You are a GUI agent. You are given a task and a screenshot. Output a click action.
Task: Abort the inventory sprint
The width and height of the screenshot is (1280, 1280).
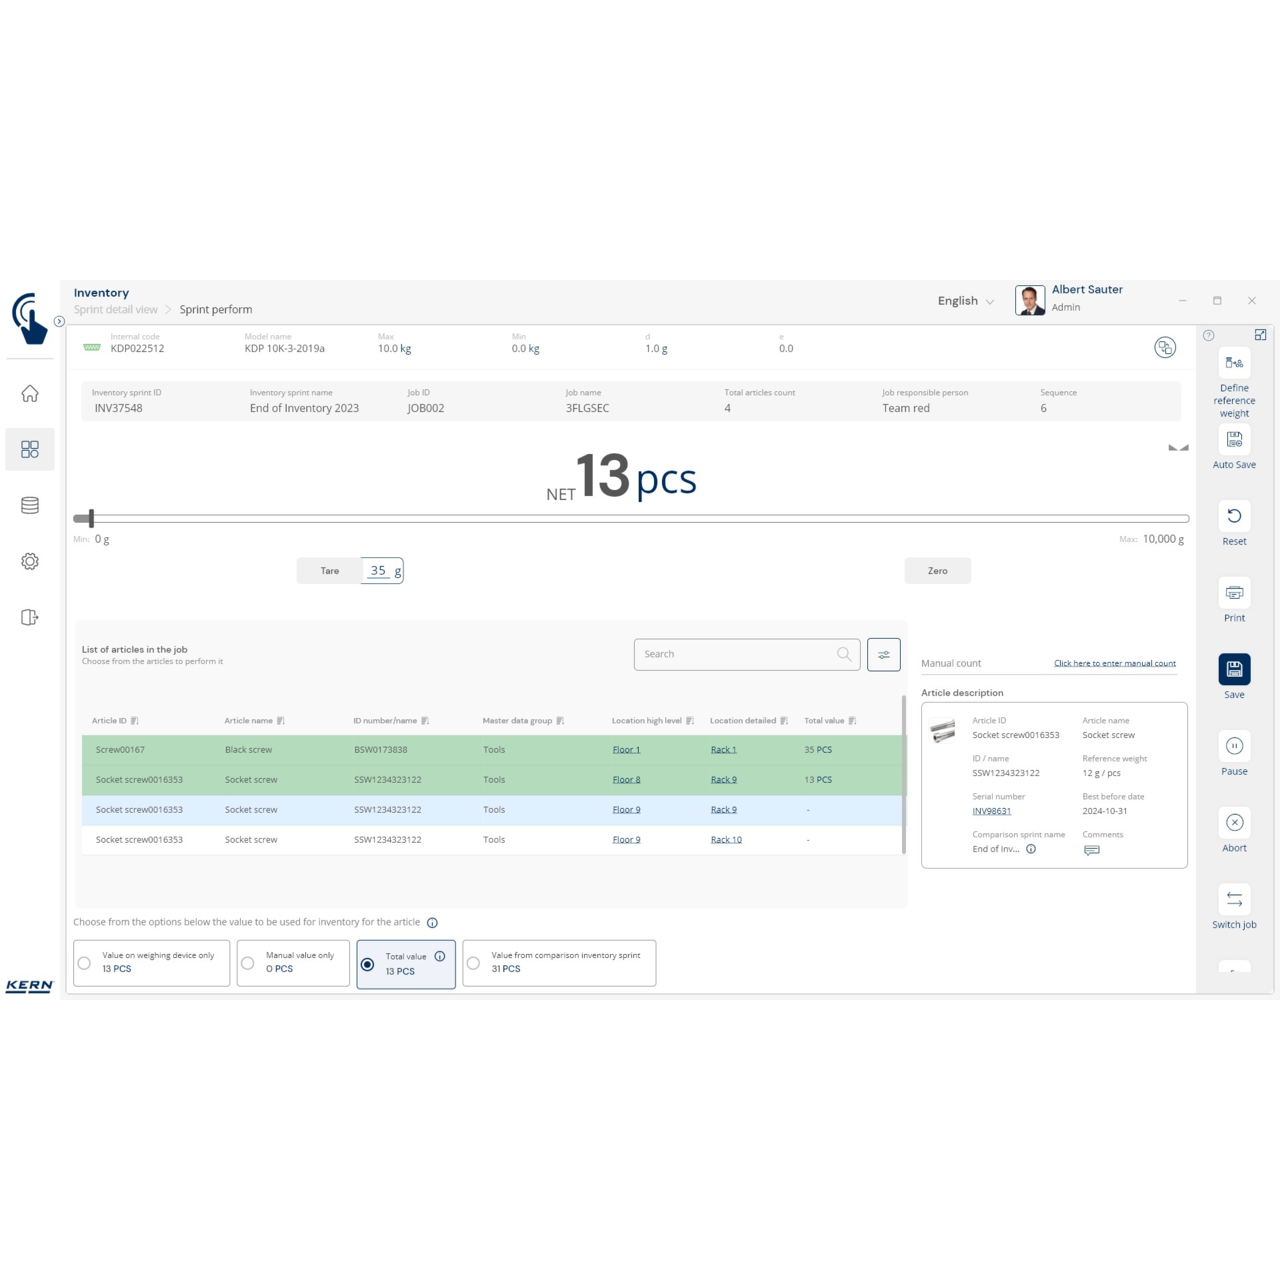pos(1234,824)
